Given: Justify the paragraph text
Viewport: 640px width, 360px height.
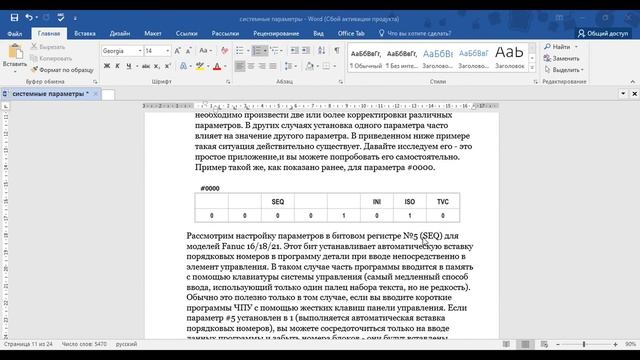Looking at the screenshot, I should (273, 66).
